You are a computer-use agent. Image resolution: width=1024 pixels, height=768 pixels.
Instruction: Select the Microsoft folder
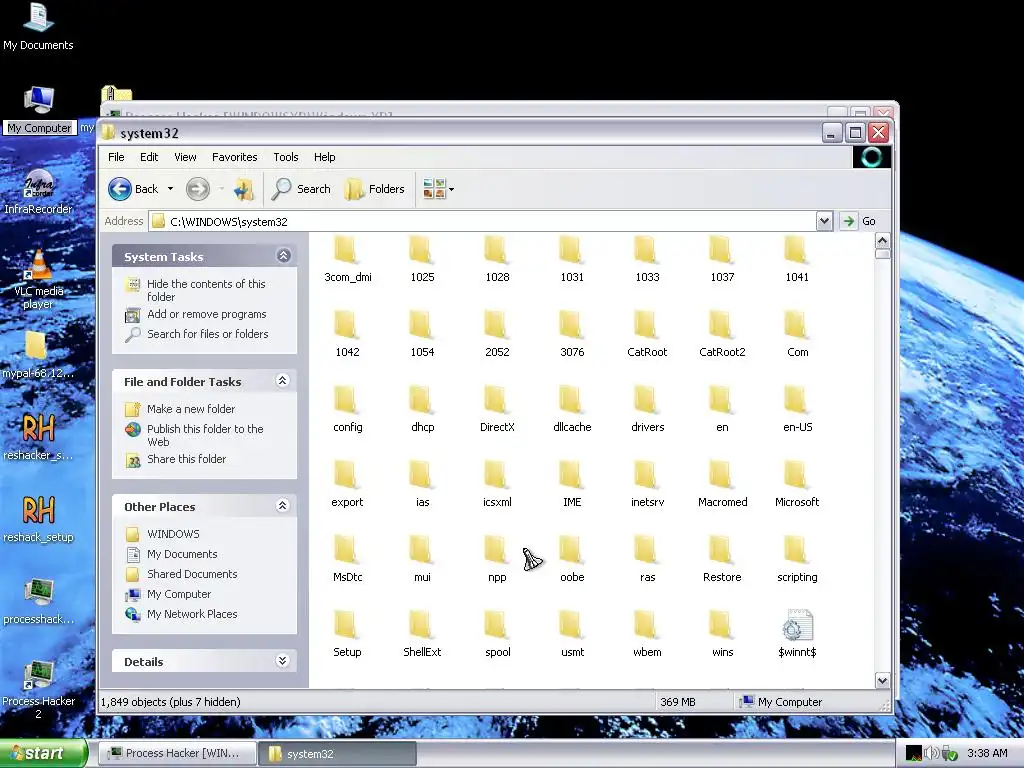[797, 485]
